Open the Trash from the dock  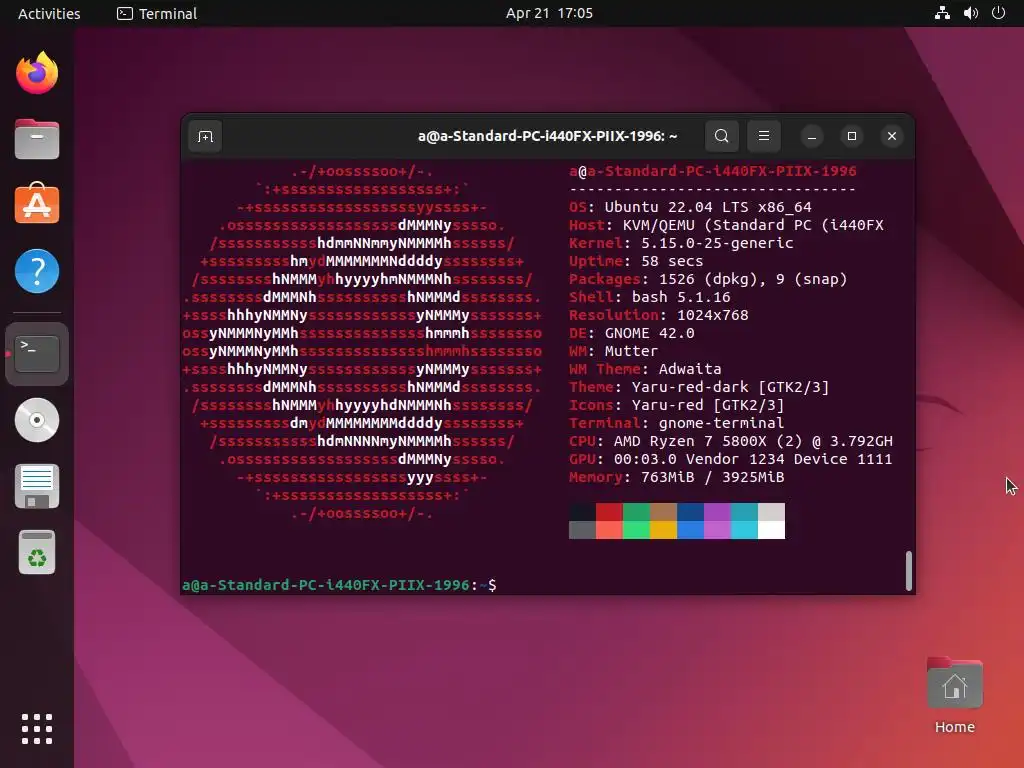(37, 552)
